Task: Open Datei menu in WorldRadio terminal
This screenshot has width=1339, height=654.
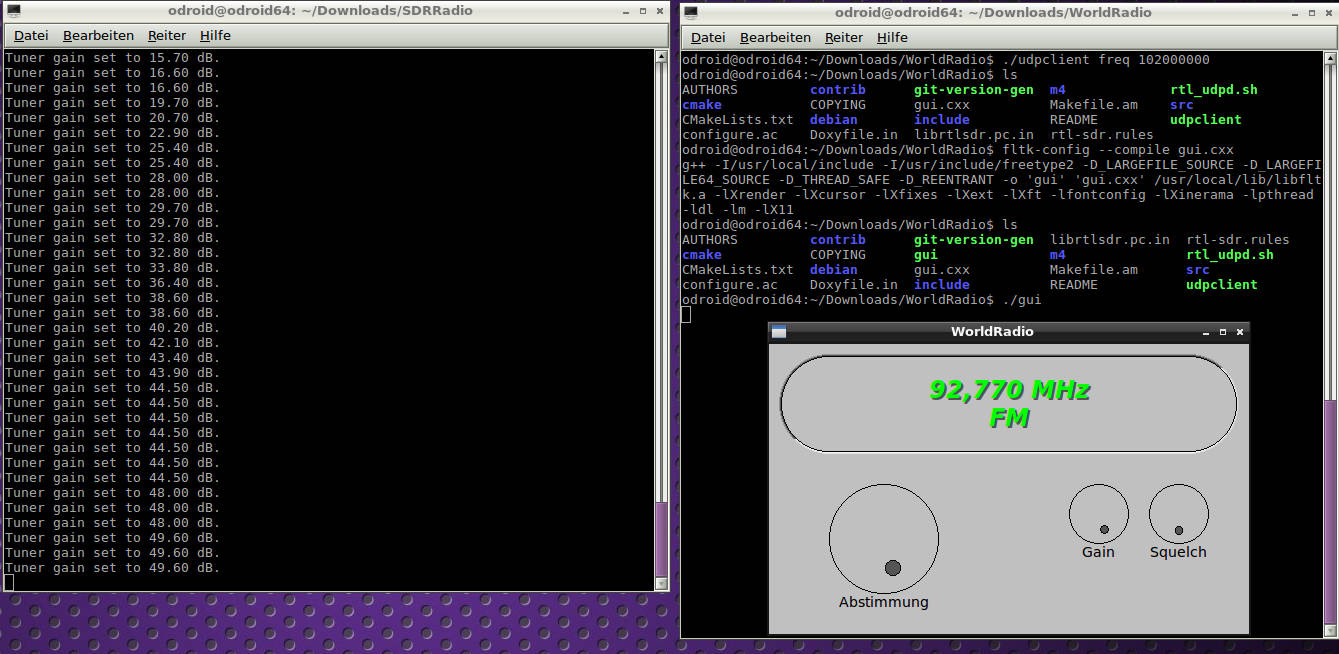Action: (708, 38)
